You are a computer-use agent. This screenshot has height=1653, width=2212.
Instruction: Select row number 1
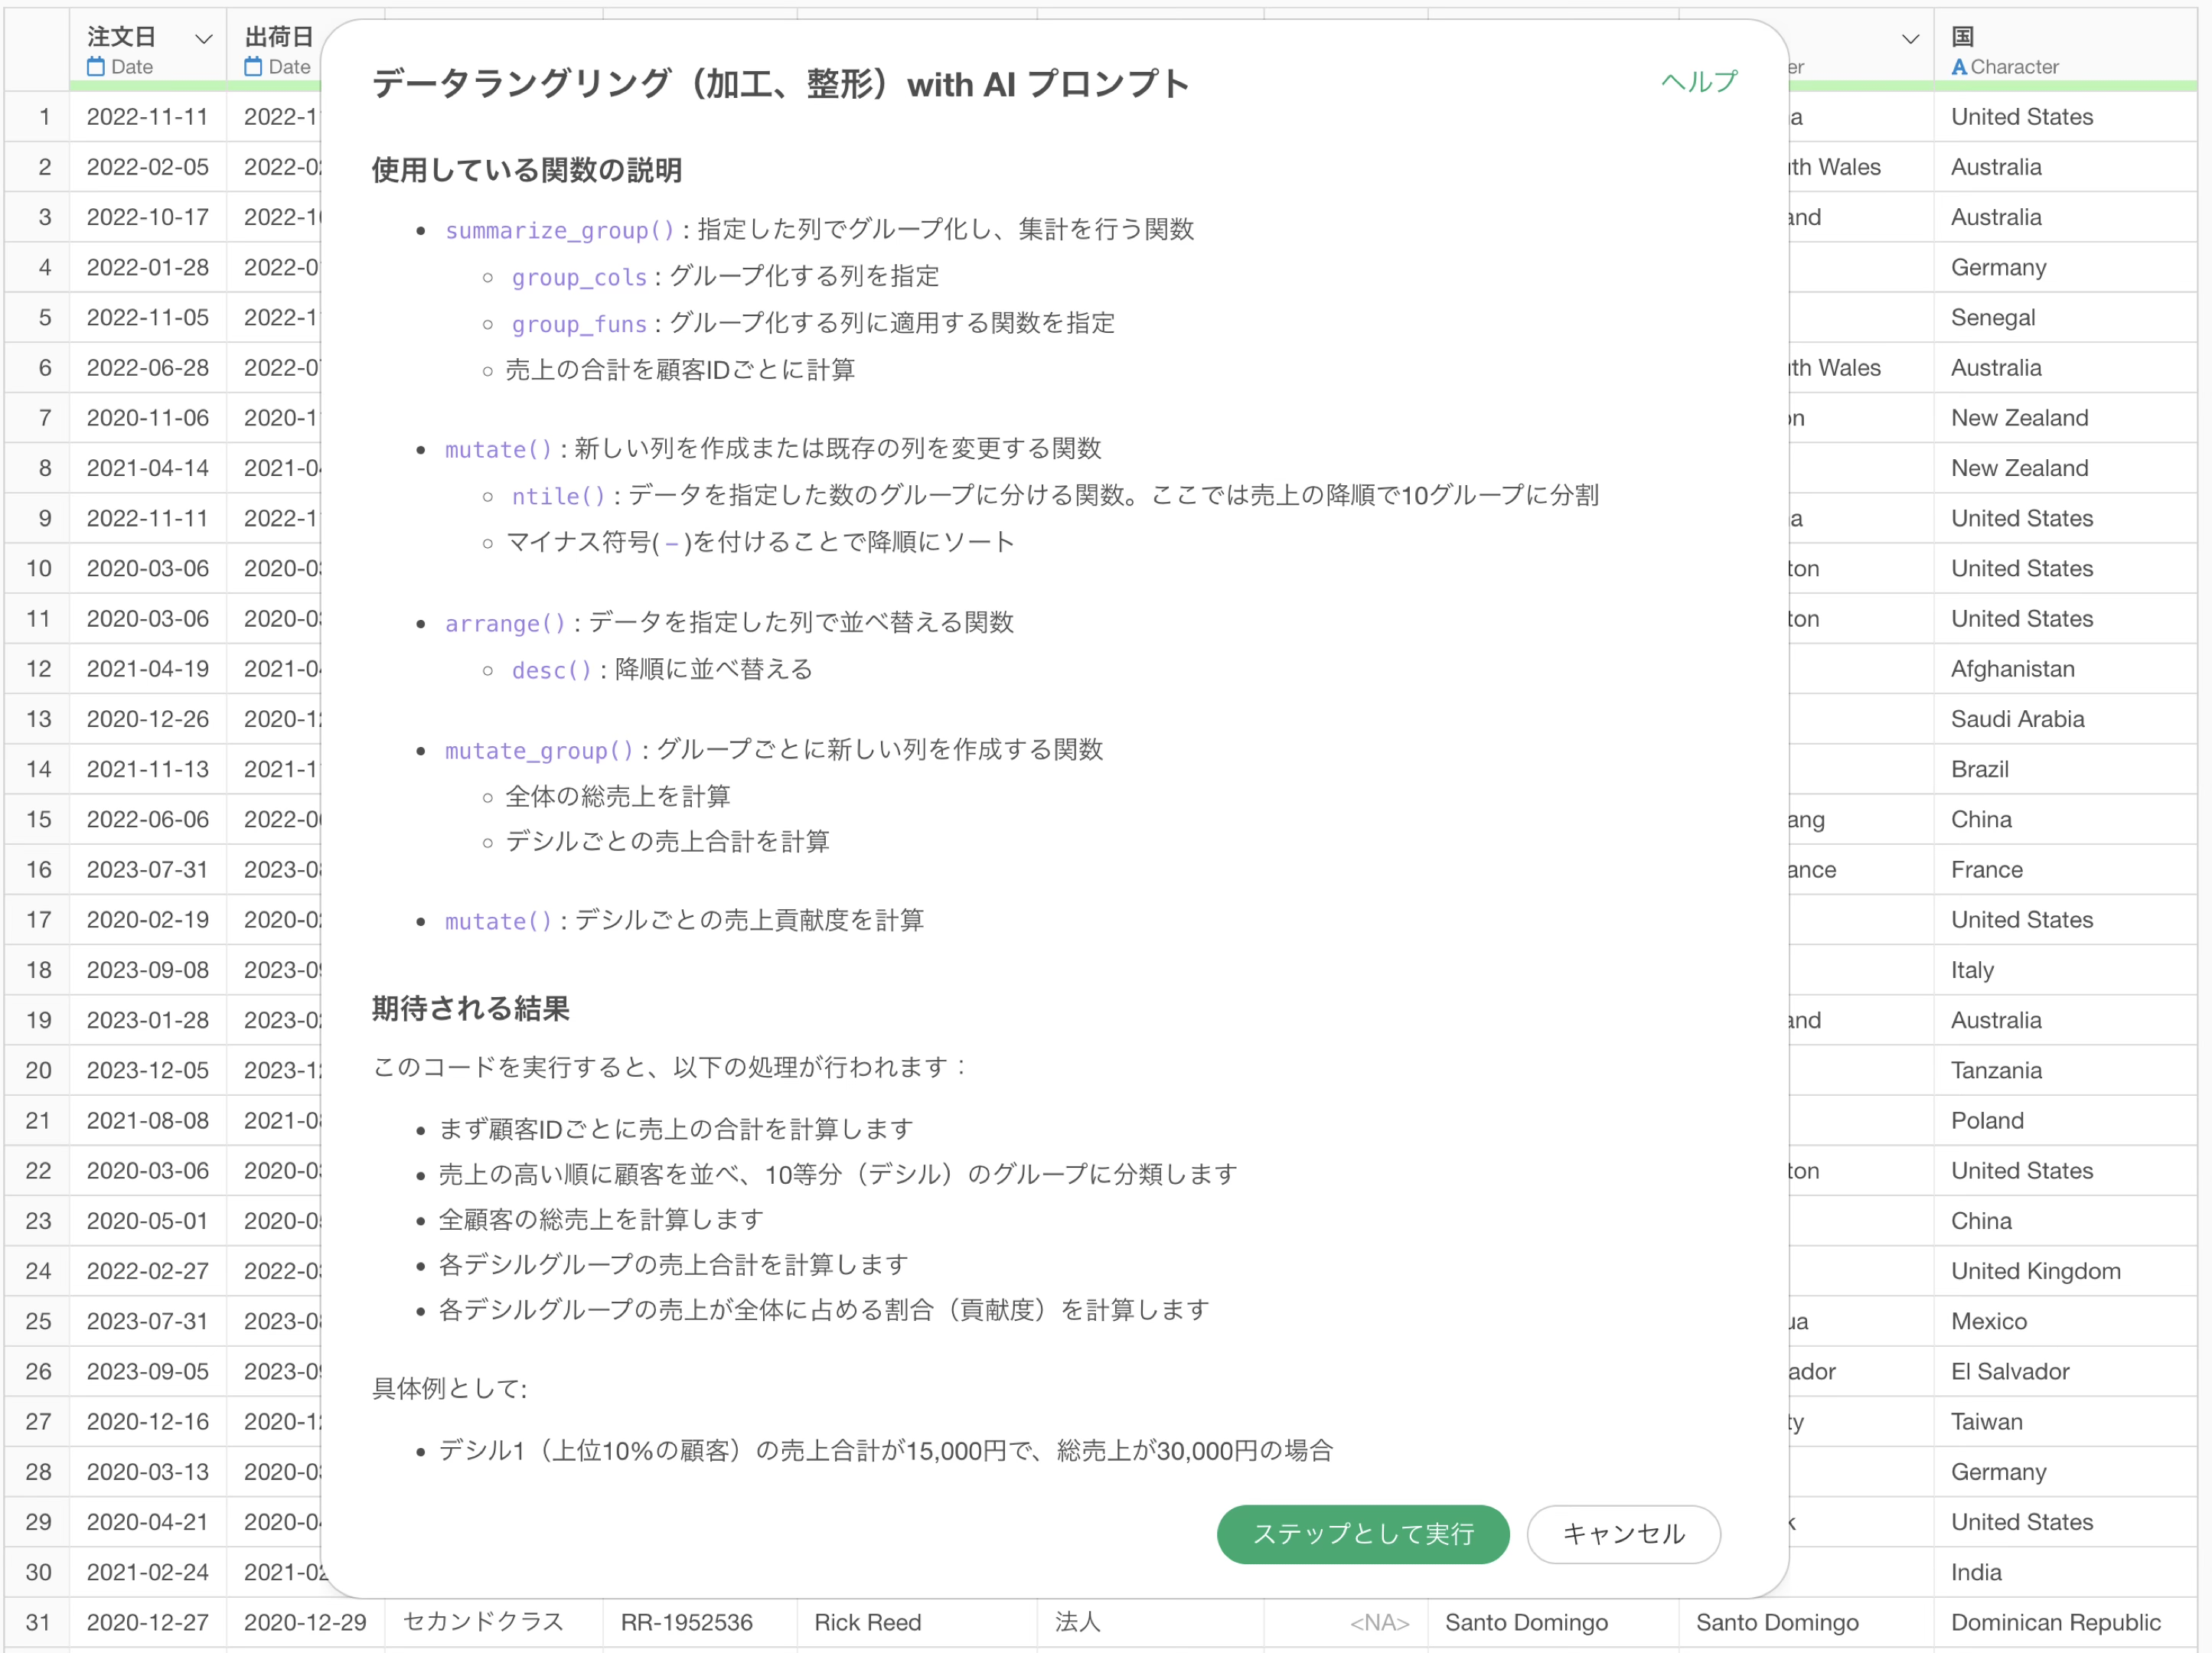(44, 117)
